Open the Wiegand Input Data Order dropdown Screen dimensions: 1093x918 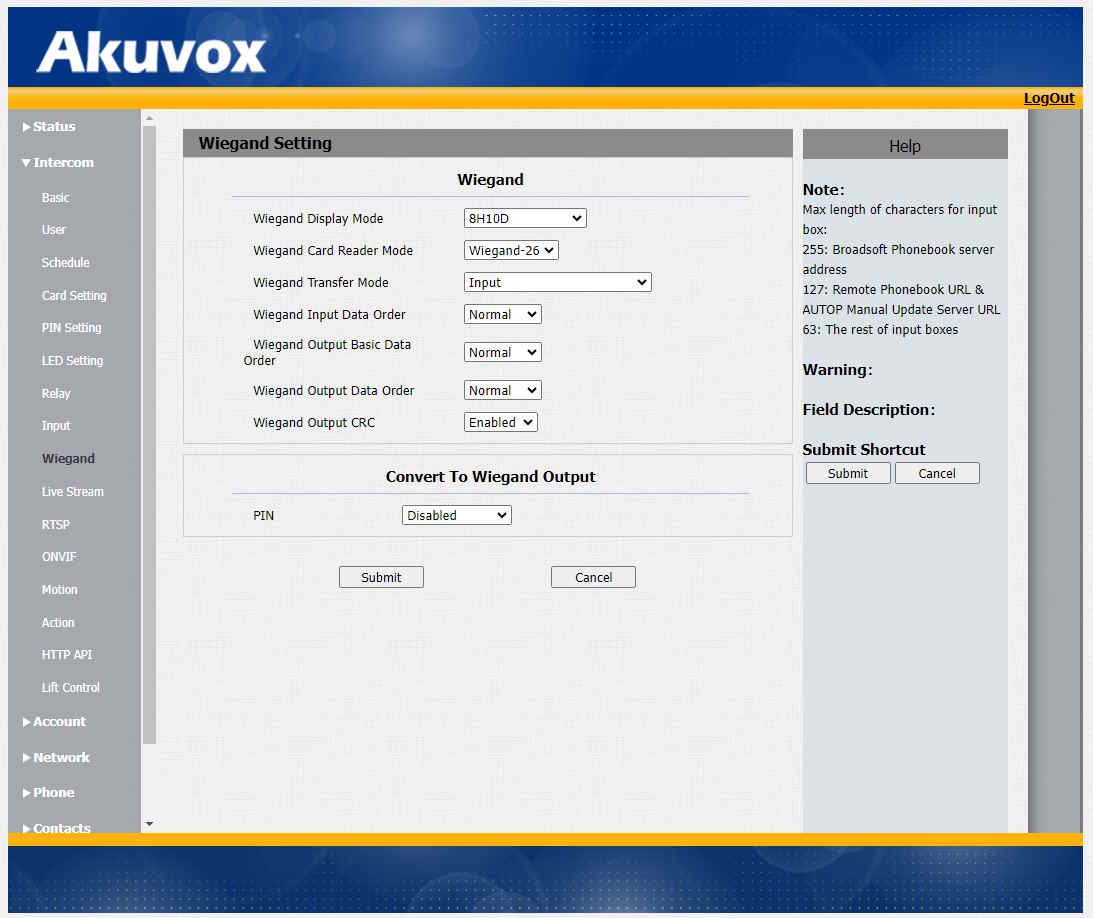(x=502, y=313)
